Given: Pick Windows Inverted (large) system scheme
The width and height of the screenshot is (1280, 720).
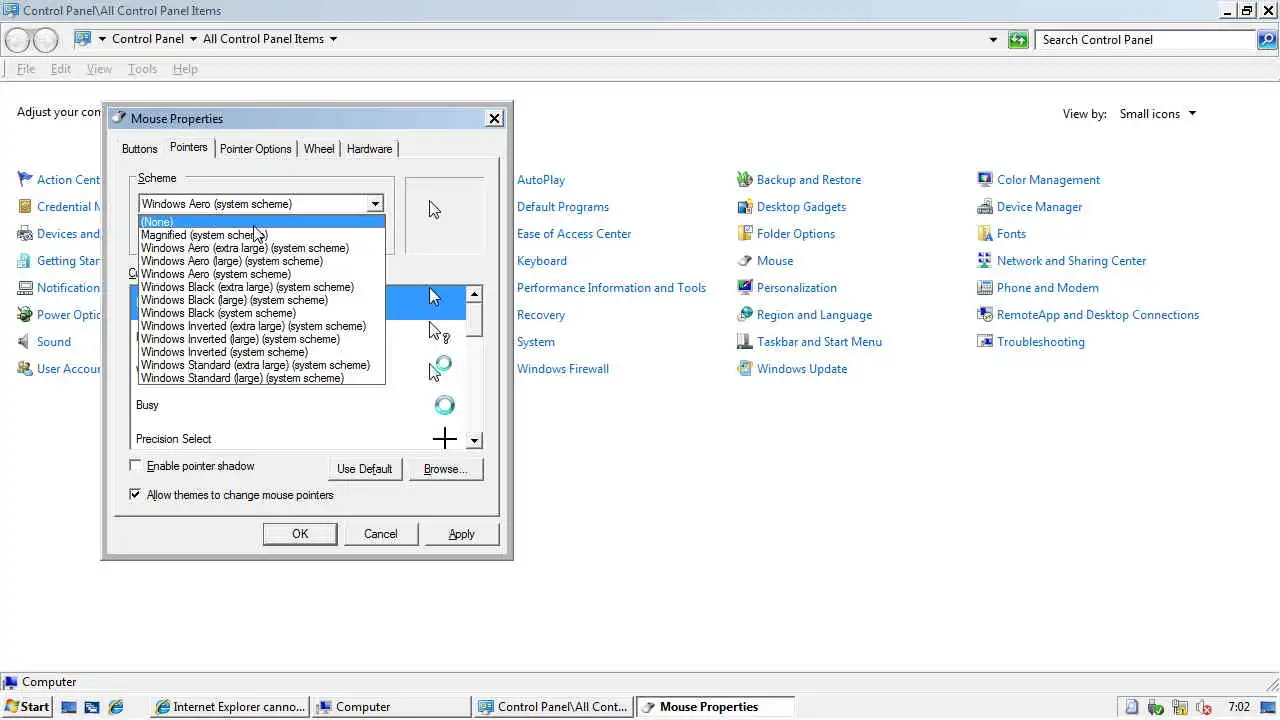Looking at the screenshot, I should [261, 339].
